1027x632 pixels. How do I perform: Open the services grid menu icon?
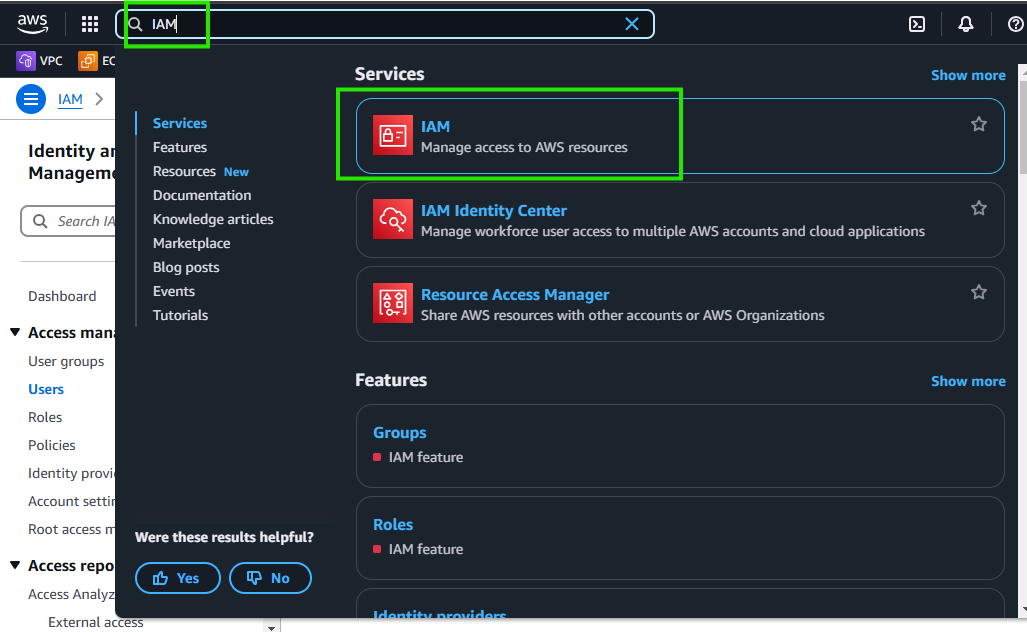[x=90, y=24]
